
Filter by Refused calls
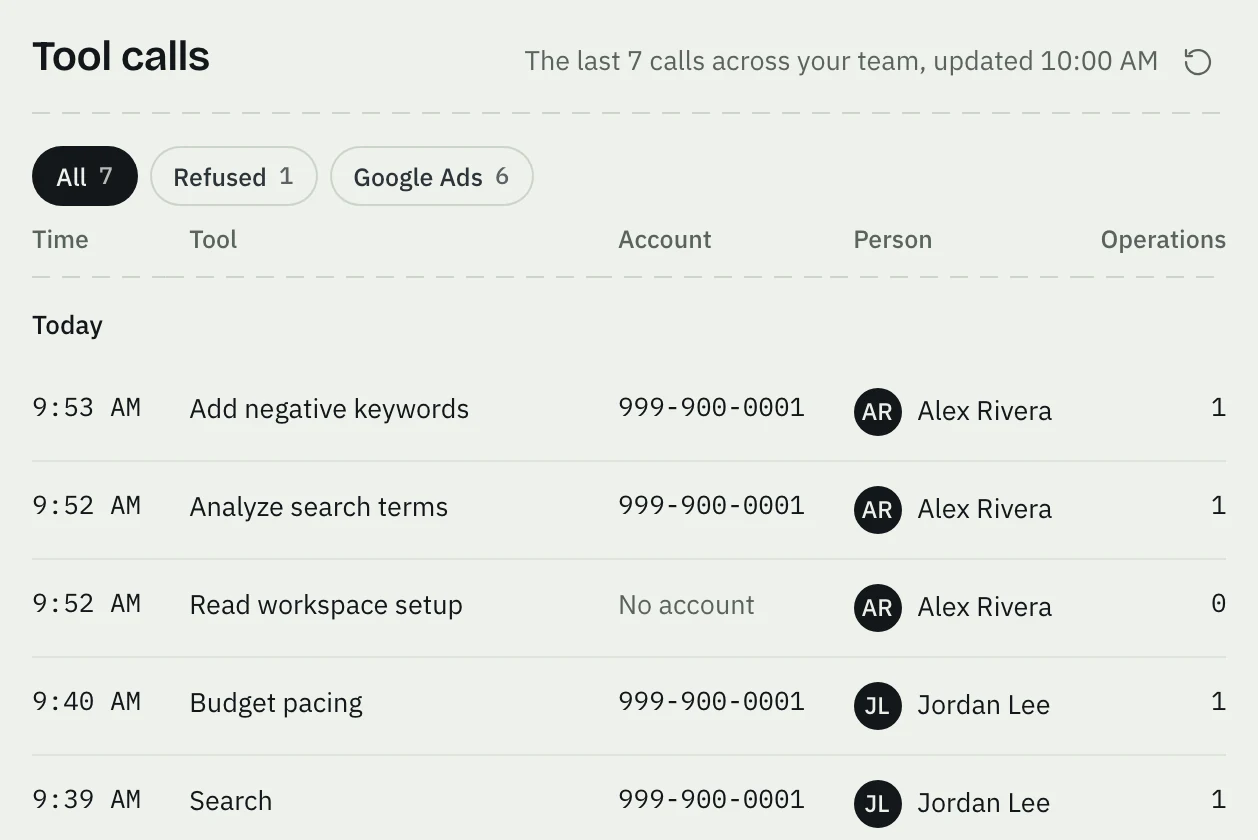click(x=234, y=177)
